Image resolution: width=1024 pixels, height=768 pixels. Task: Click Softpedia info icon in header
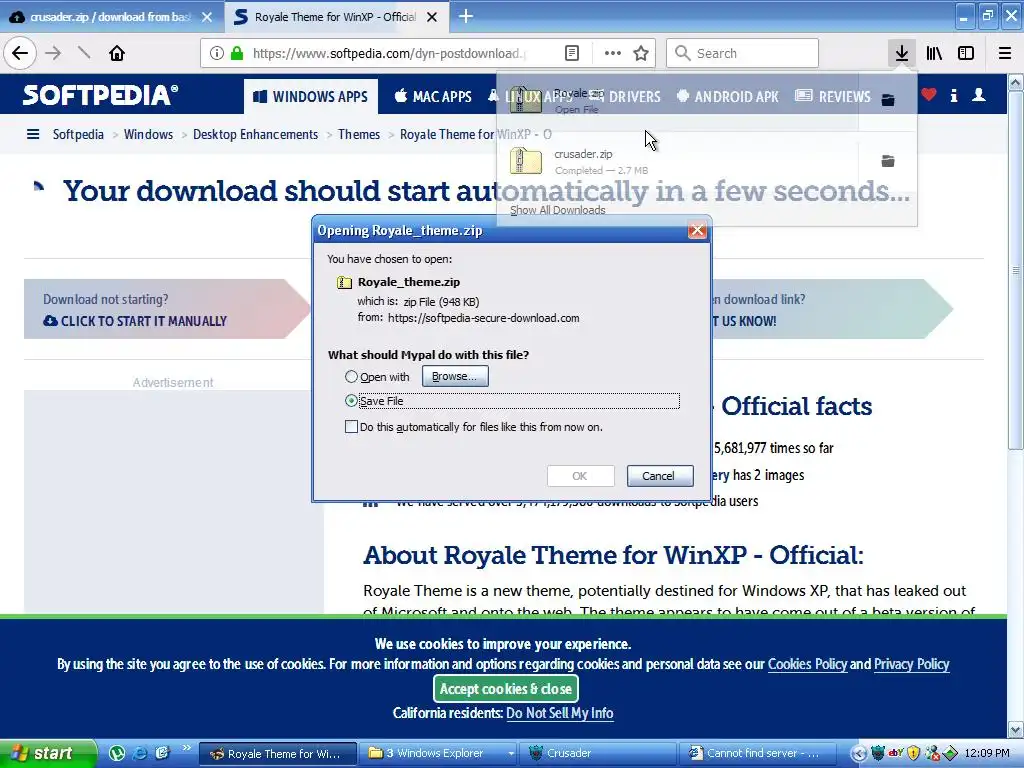(953, 95)
